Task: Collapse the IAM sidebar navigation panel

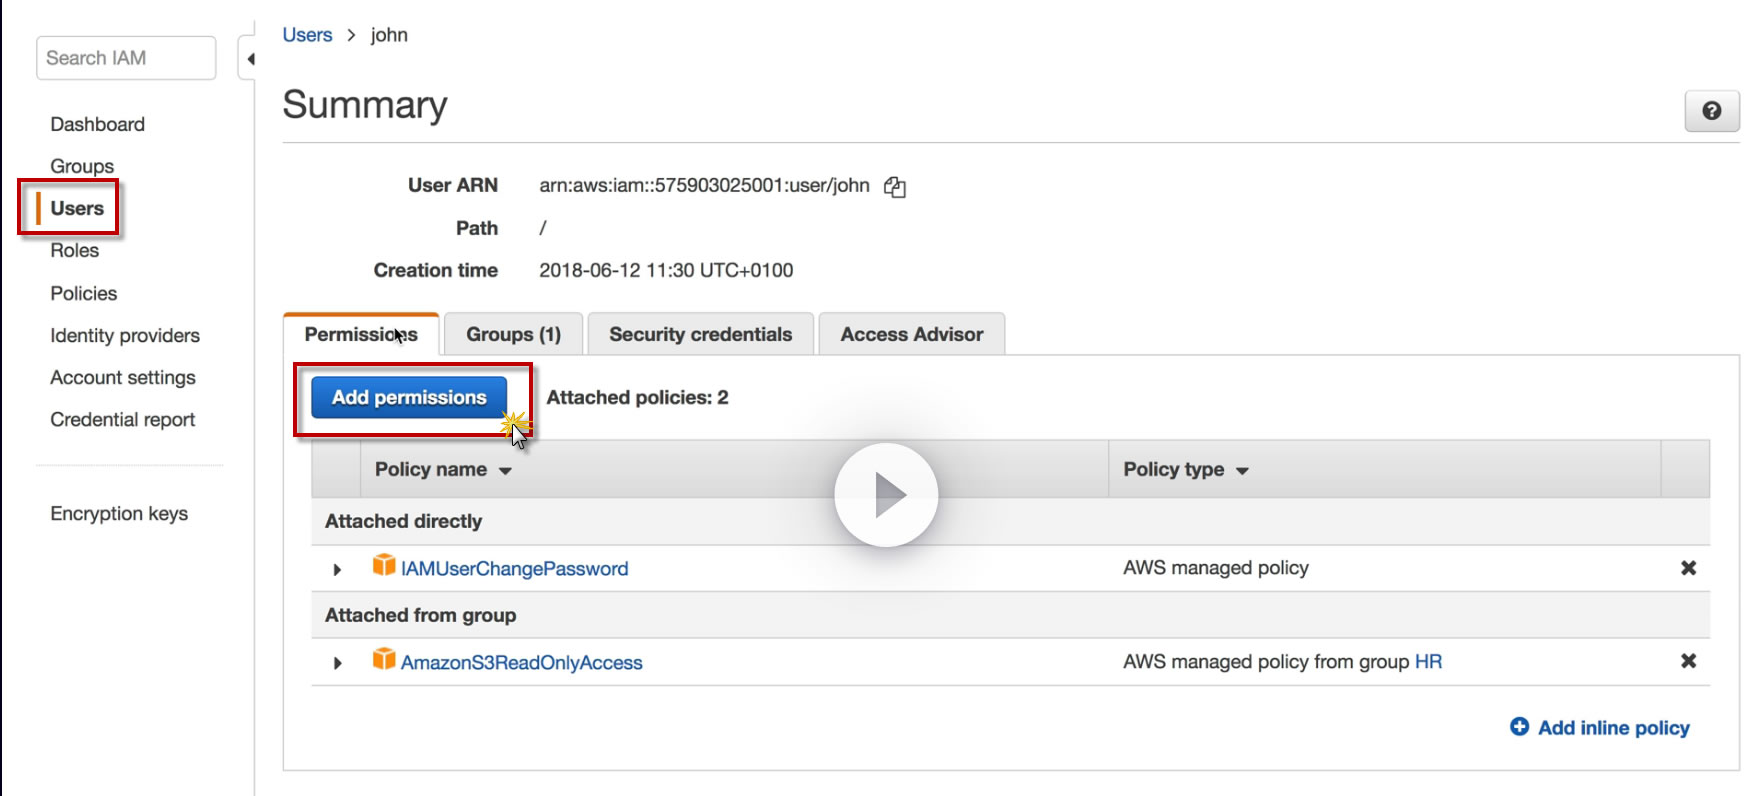Action: (x=249, y=59)
